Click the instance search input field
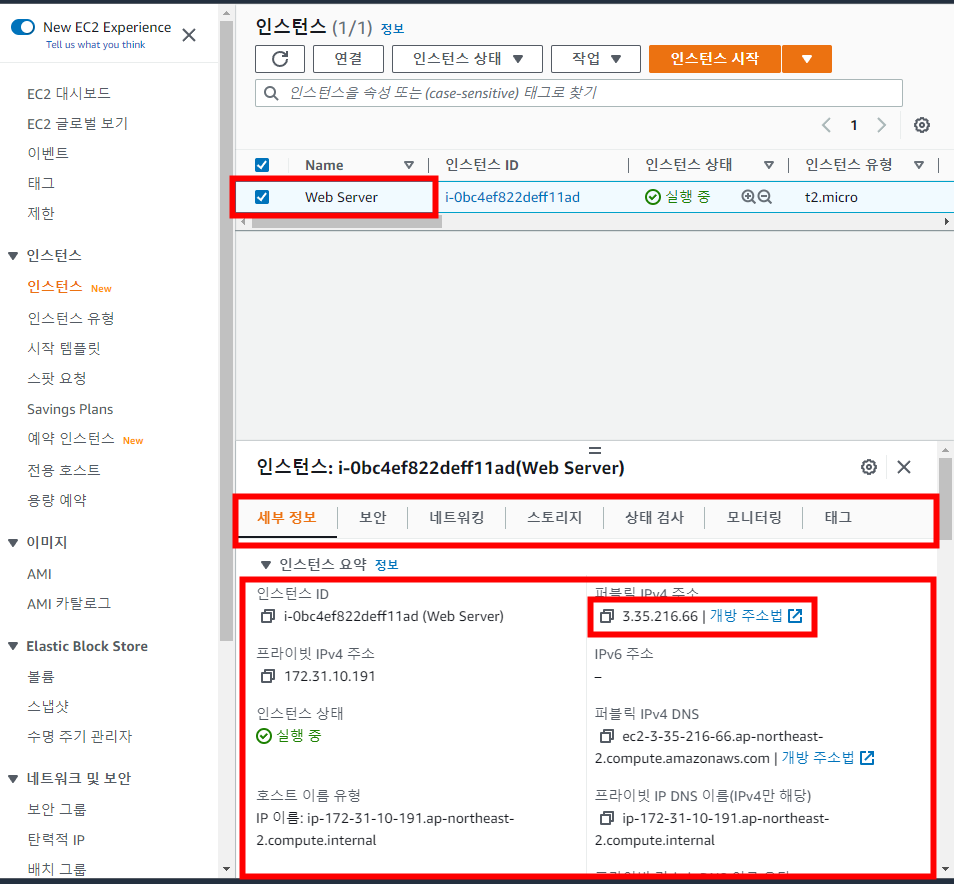The height and width of the screenshot is (884, 954). point(579,93)
